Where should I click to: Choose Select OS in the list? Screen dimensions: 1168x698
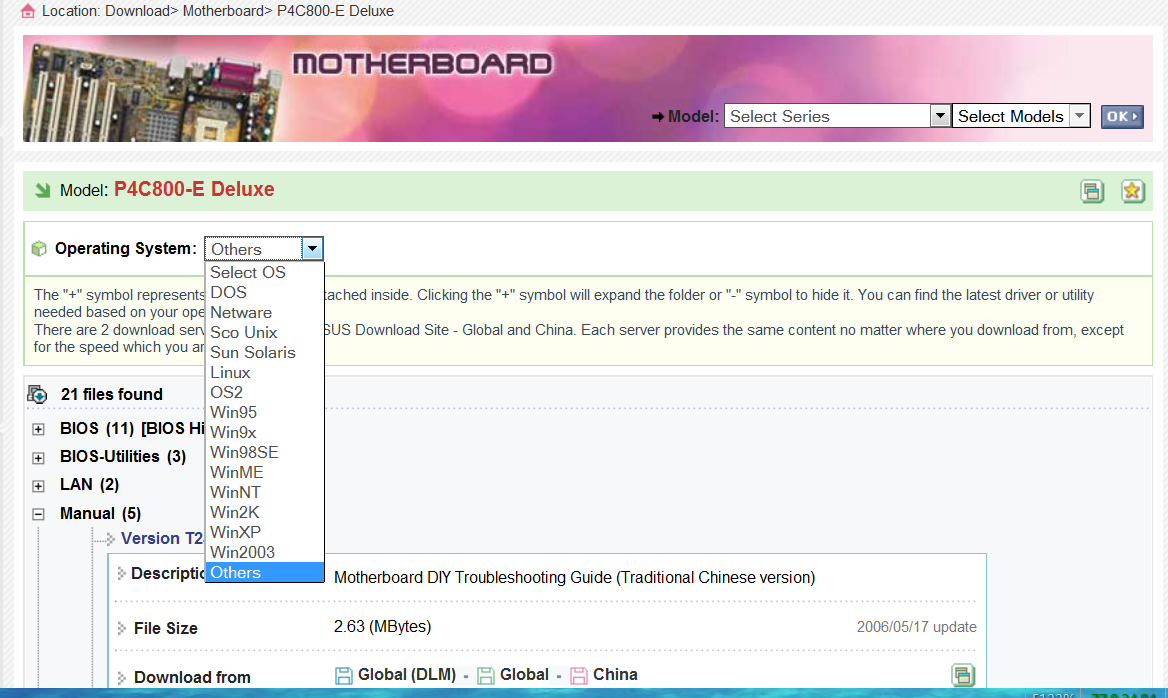(264, 273)
